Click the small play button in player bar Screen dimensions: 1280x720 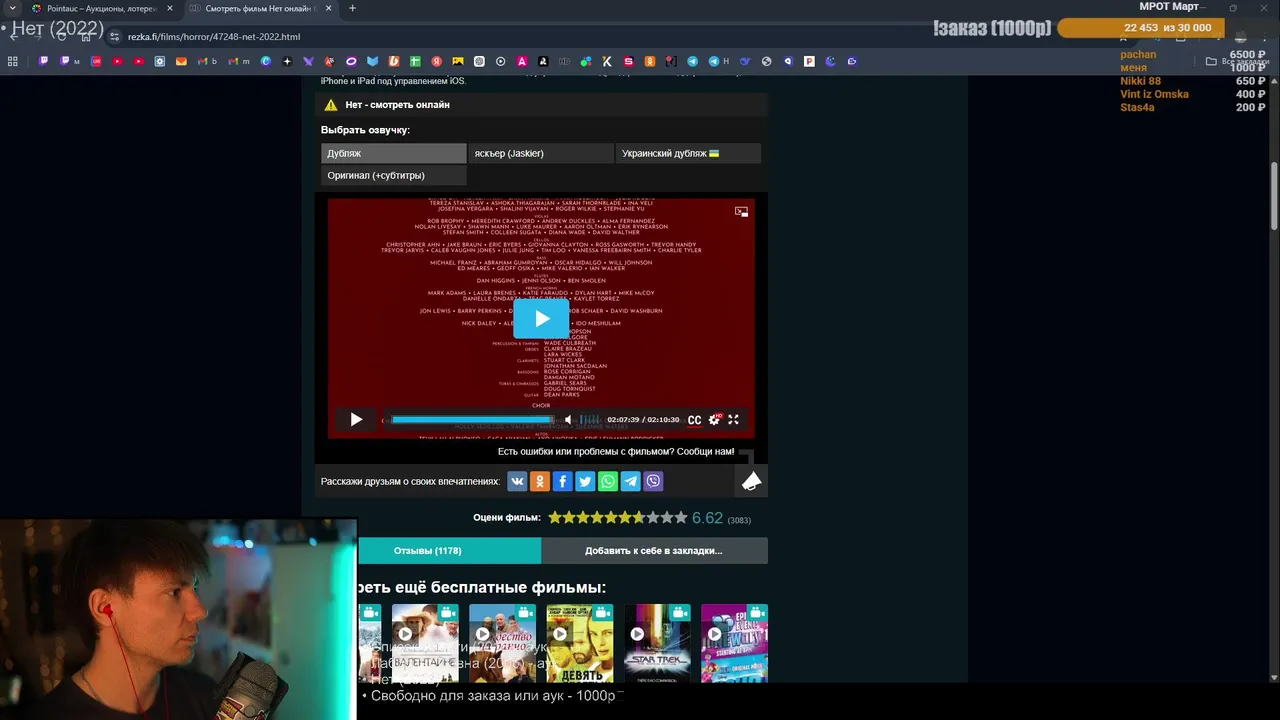(x=356, y=420)
